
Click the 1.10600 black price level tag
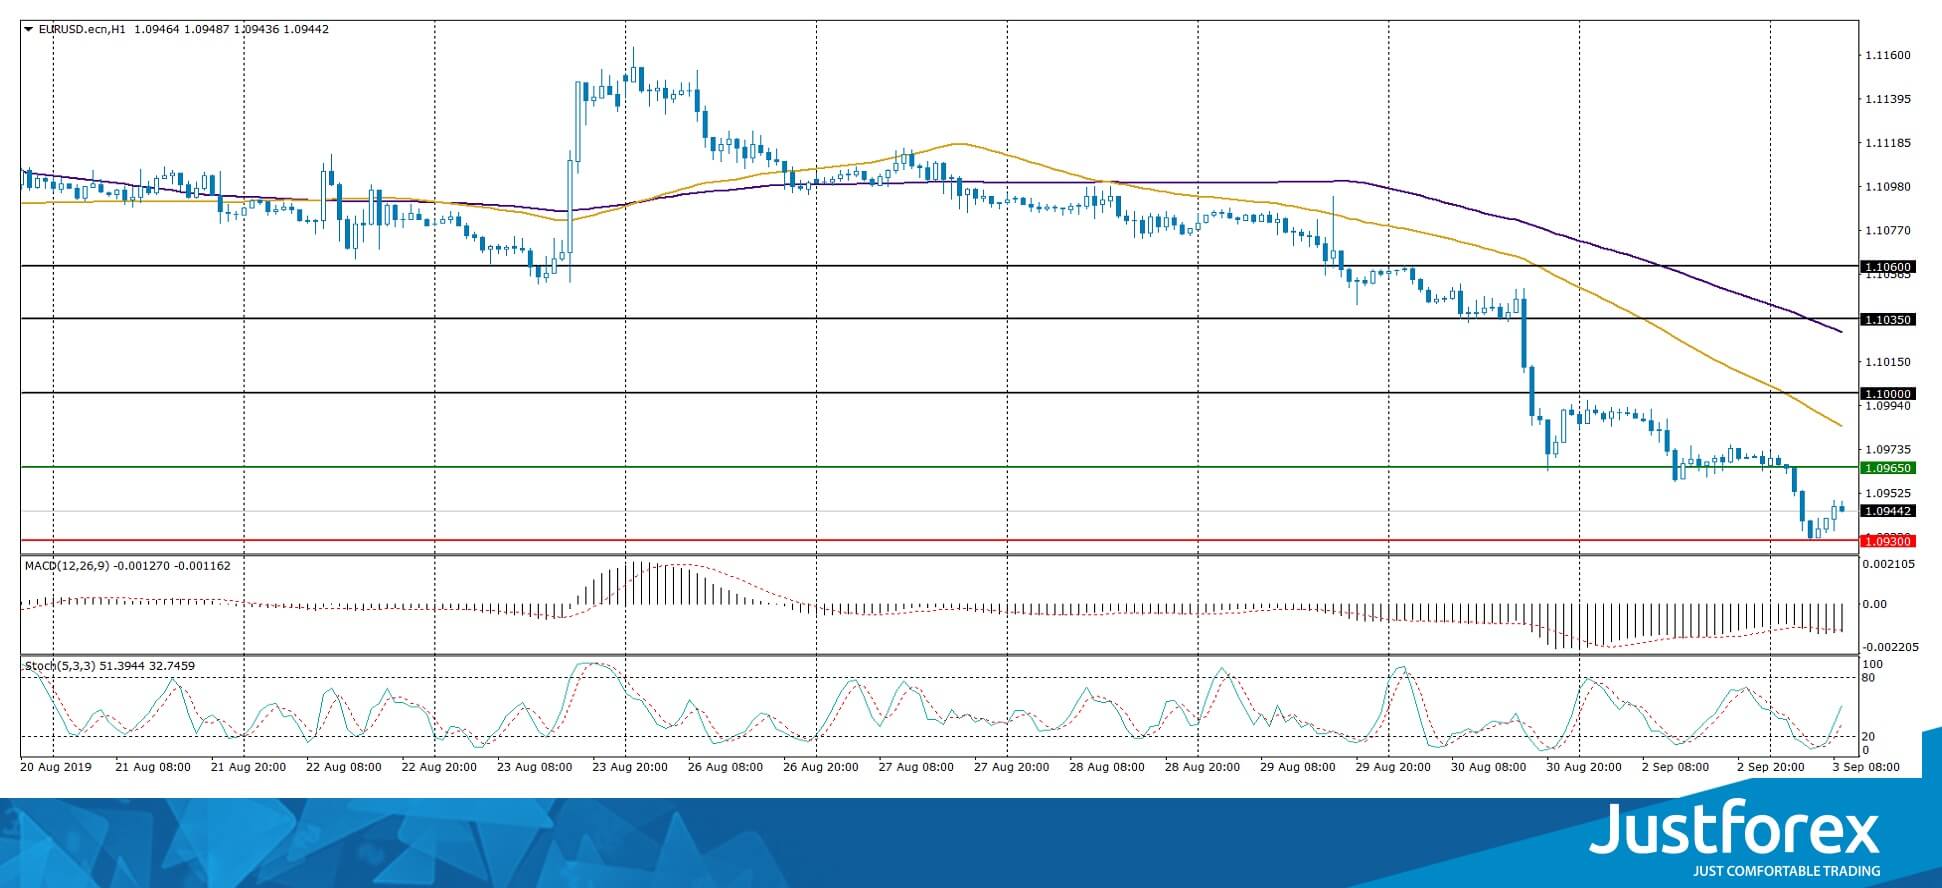click(x=1887, y=267)
